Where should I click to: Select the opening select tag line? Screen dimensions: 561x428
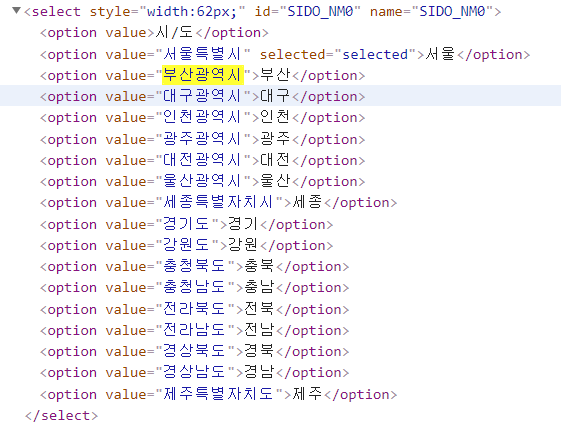(x=263, y=11)
